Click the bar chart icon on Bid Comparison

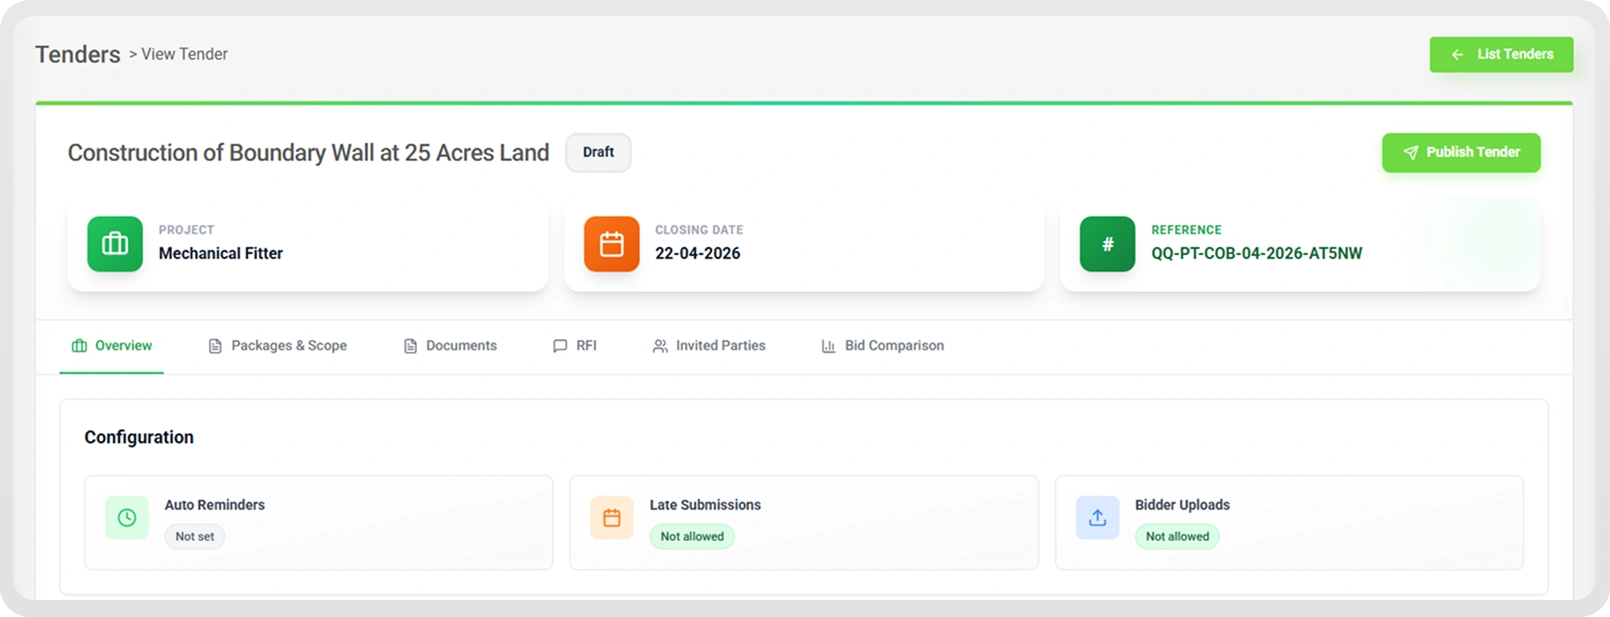click(x=828, y=346)
